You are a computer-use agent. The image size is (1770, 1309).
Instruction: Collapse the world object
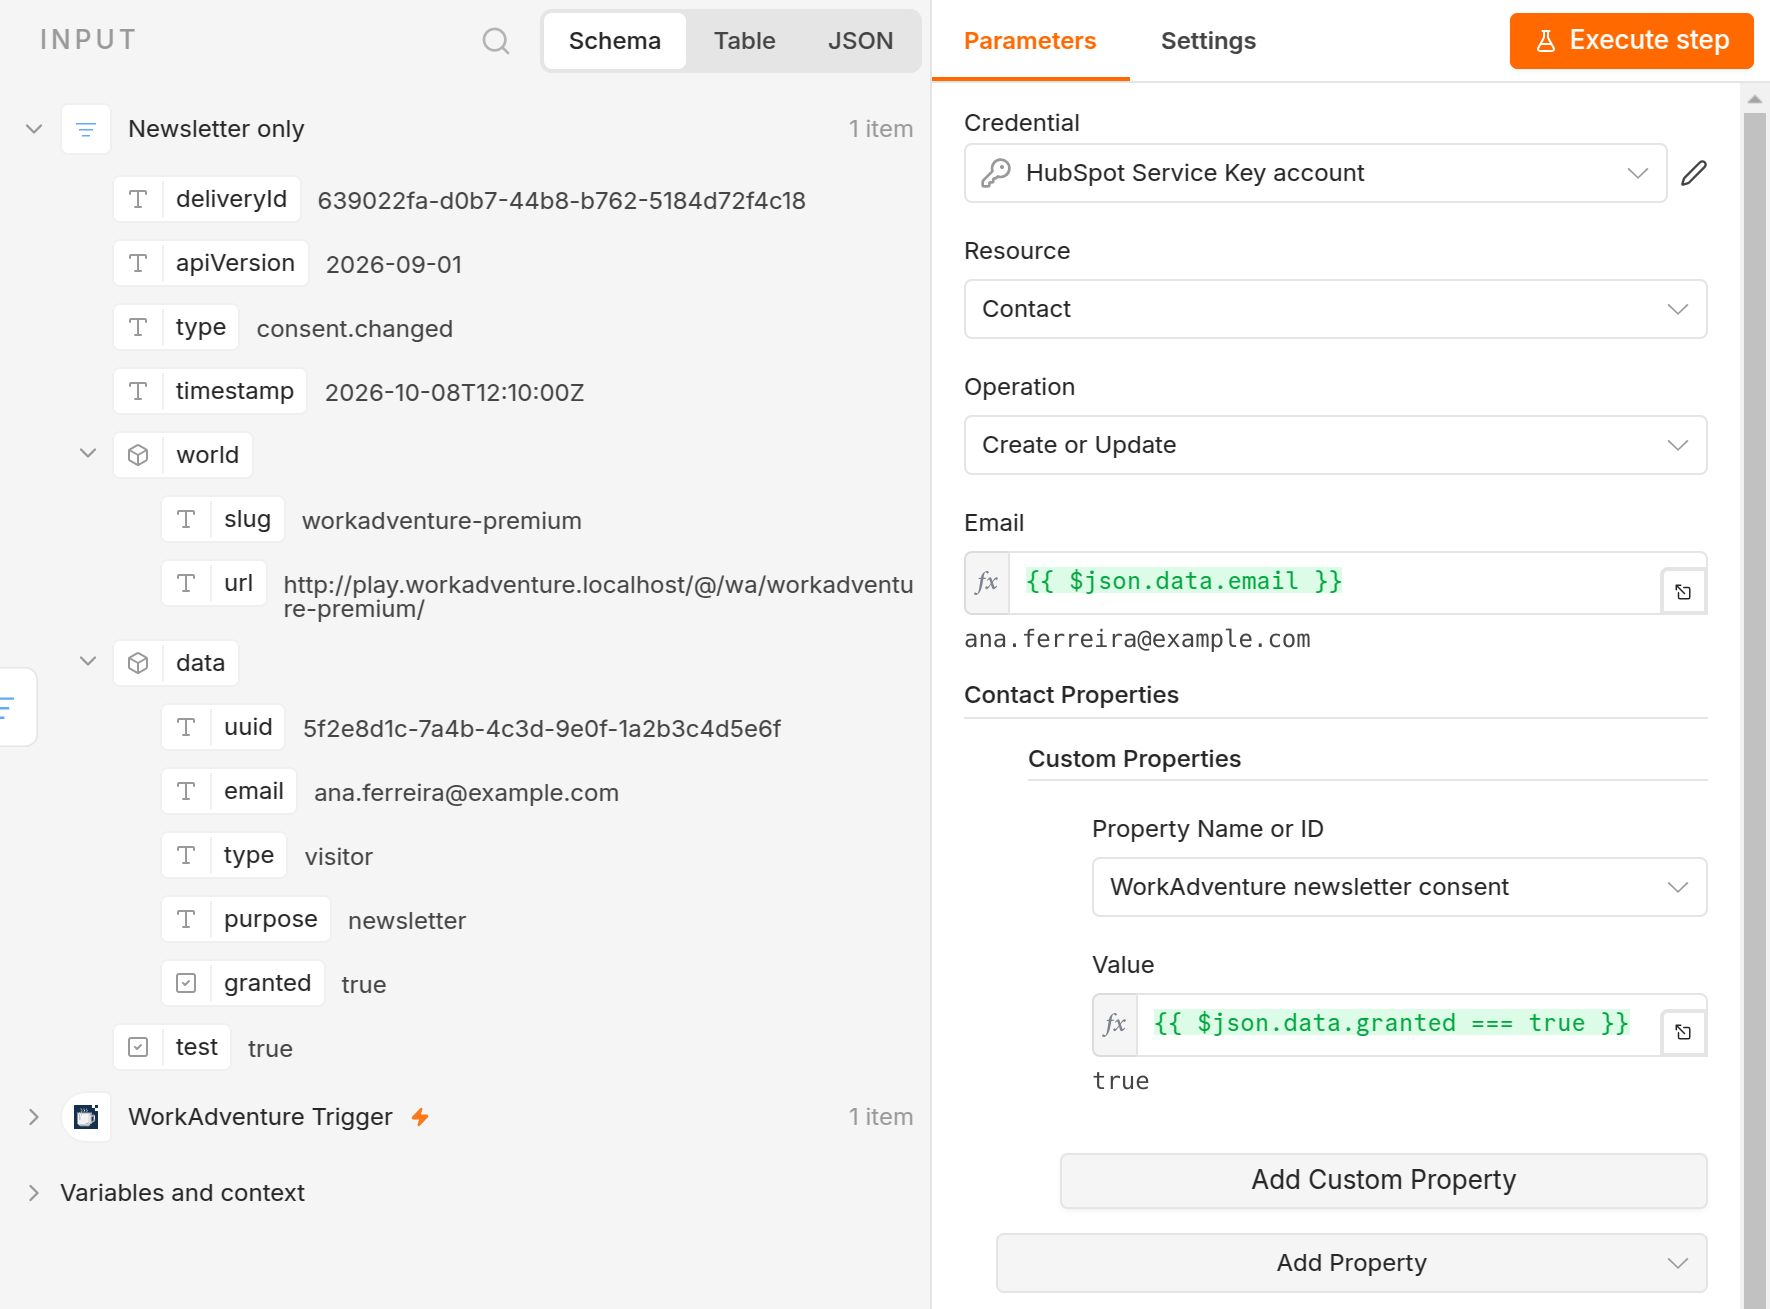(x=88, y=453)
